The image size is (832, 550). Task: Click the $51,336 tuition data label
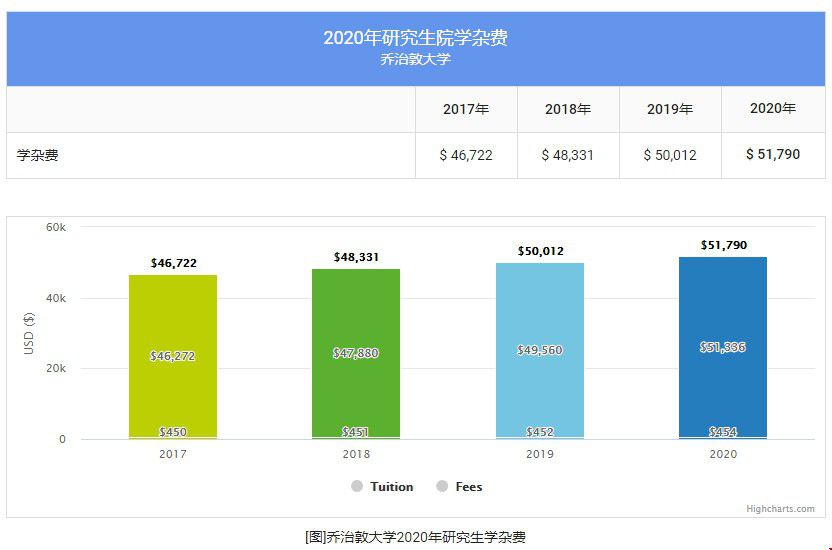(723, 347)
